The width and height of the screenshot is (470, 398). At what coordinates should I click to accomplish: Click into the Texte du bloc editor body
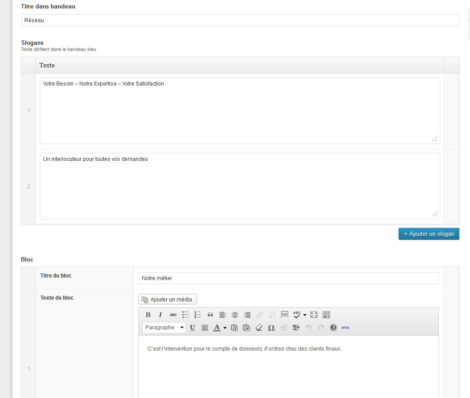(x=289, y=367)
